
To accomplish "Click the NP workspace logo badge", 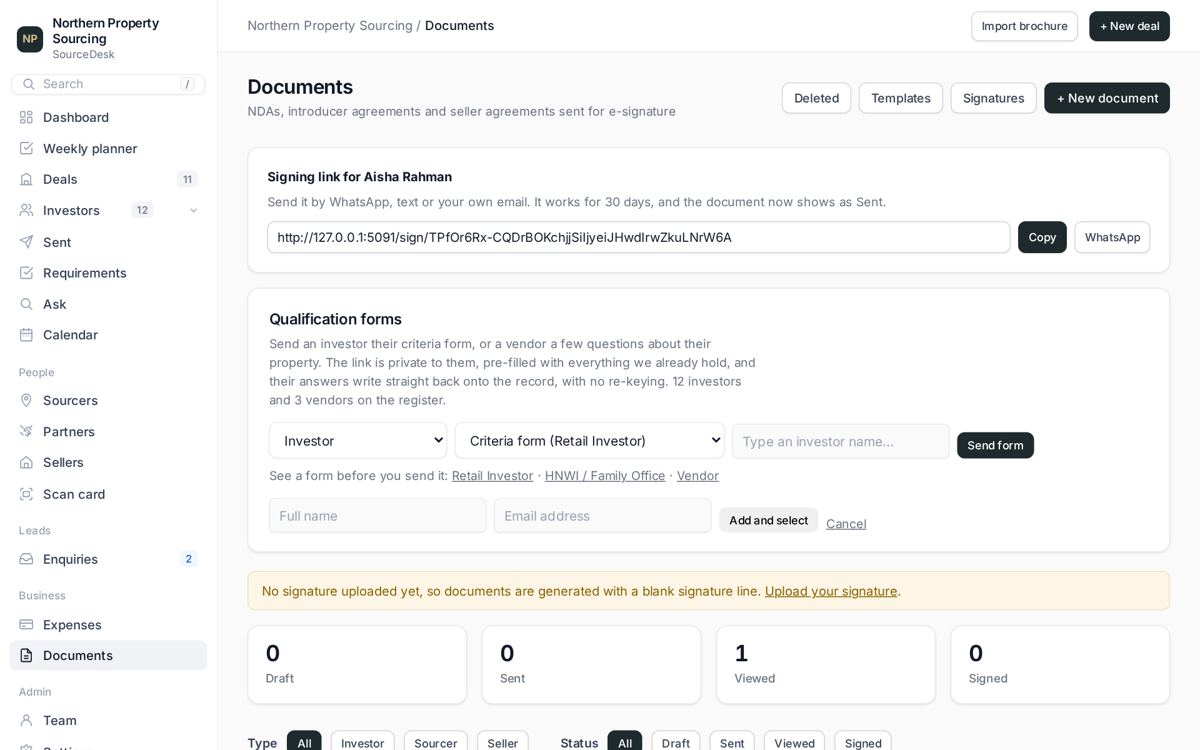I will (30, 39).
